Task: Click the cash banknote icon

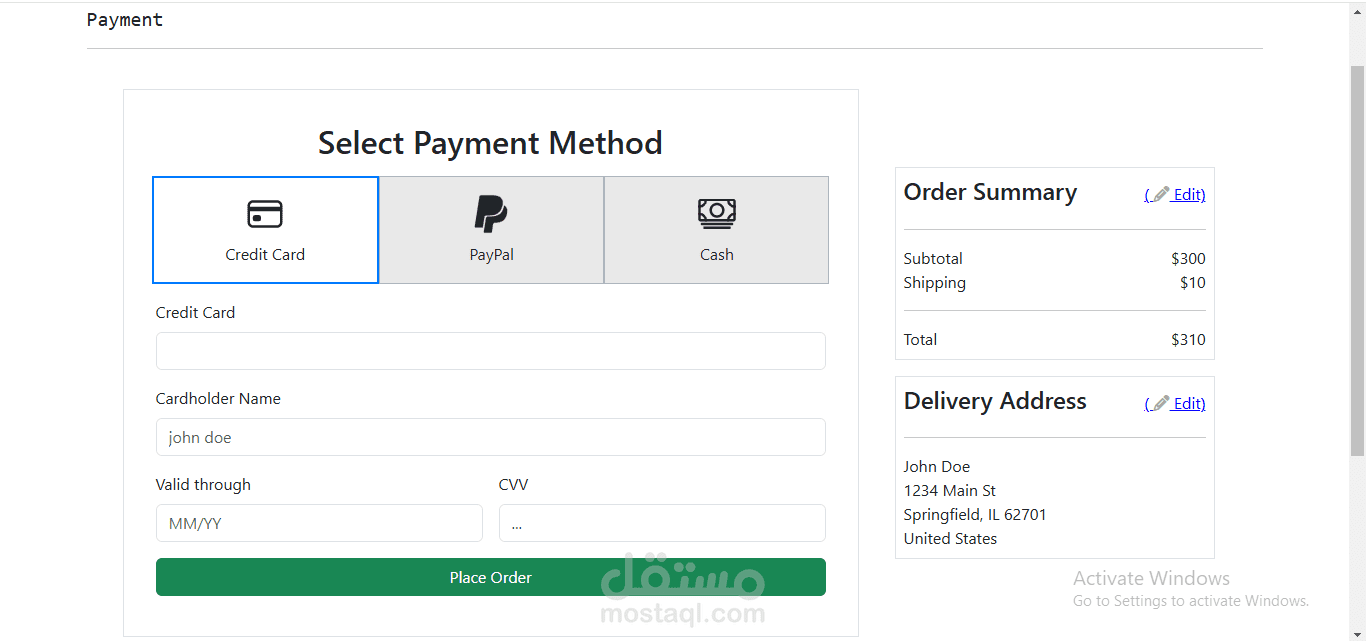Action: 716,212
